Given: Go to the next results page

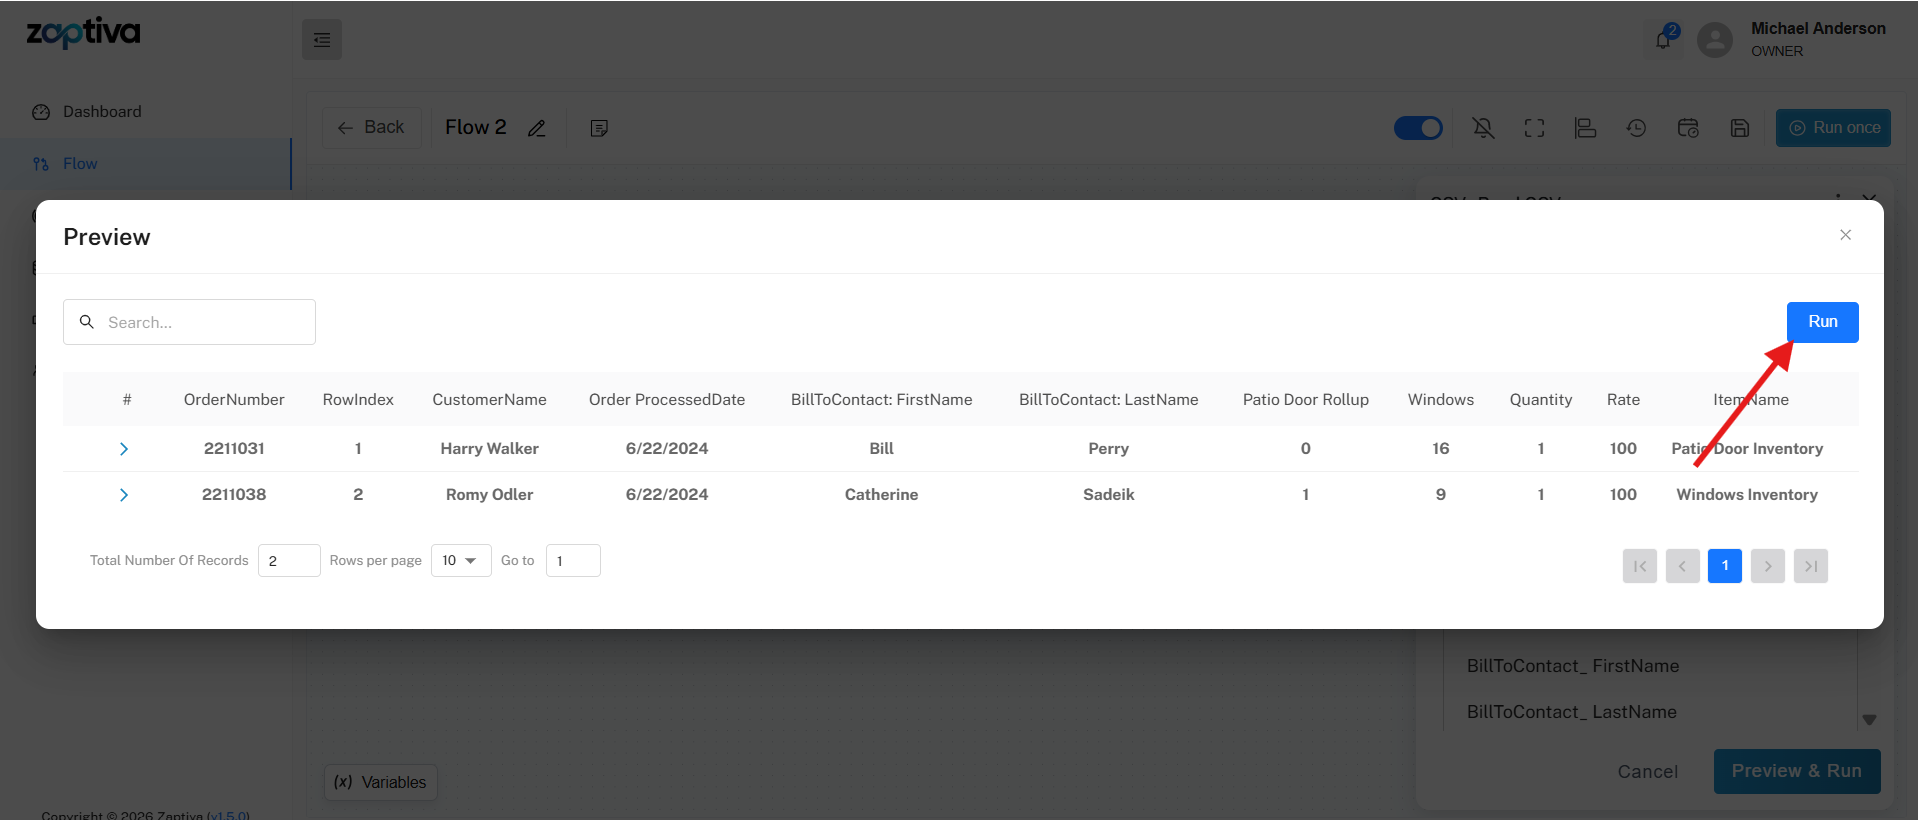Looking at the screenshot, I should [1767, 566].
